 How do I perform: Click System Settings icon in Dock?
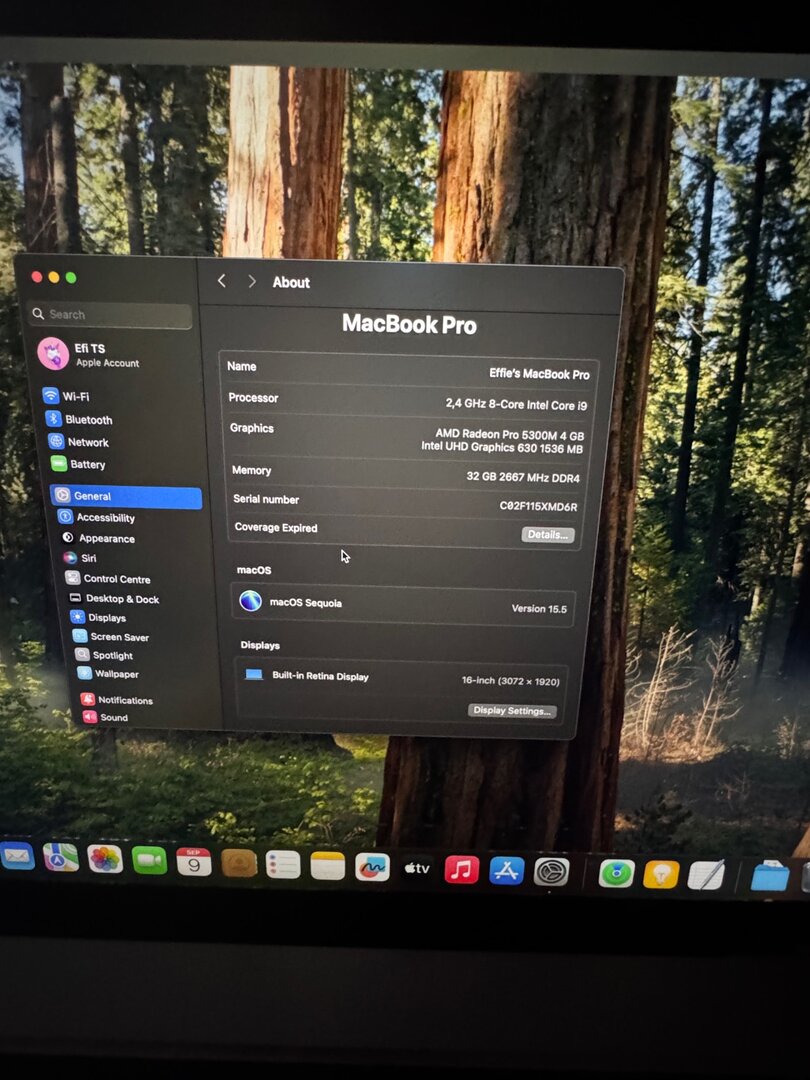[x=552, y=872]
